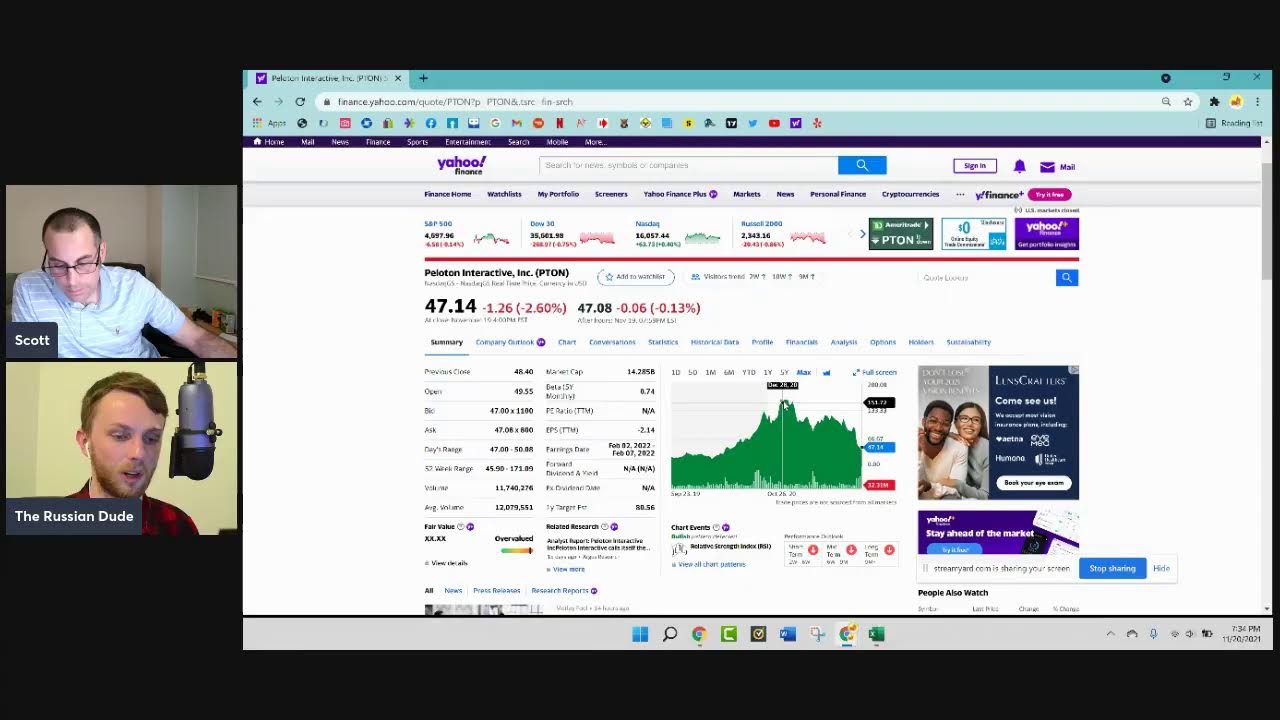1280x720 pixels.
Task: Switch to the Sustainability tab
Action: click(x=968, y=342)
